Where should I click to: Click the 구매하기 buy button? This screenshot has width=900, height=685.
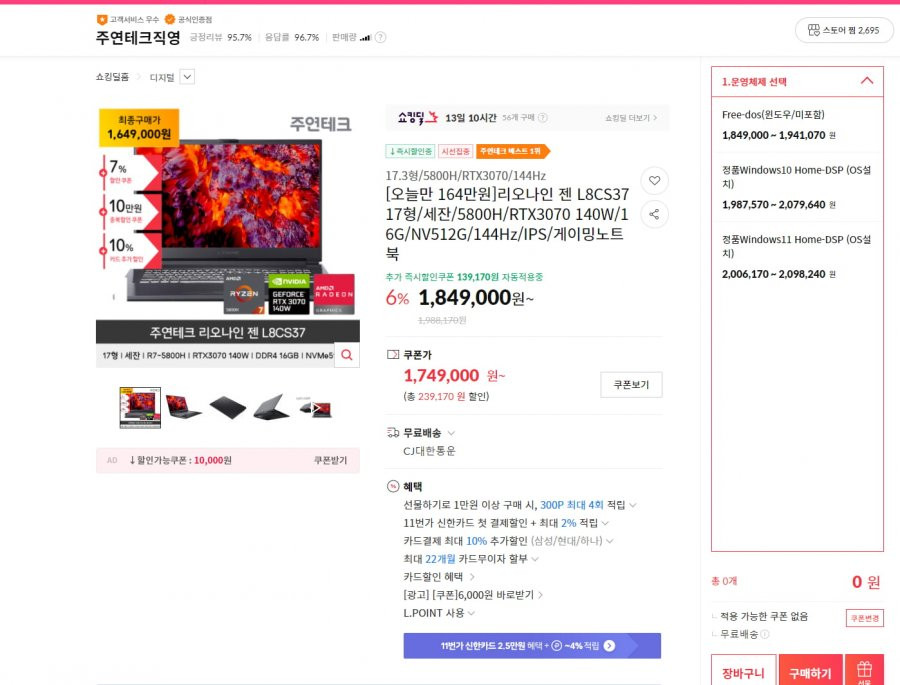pyautogui.click(x=810, y=671)
